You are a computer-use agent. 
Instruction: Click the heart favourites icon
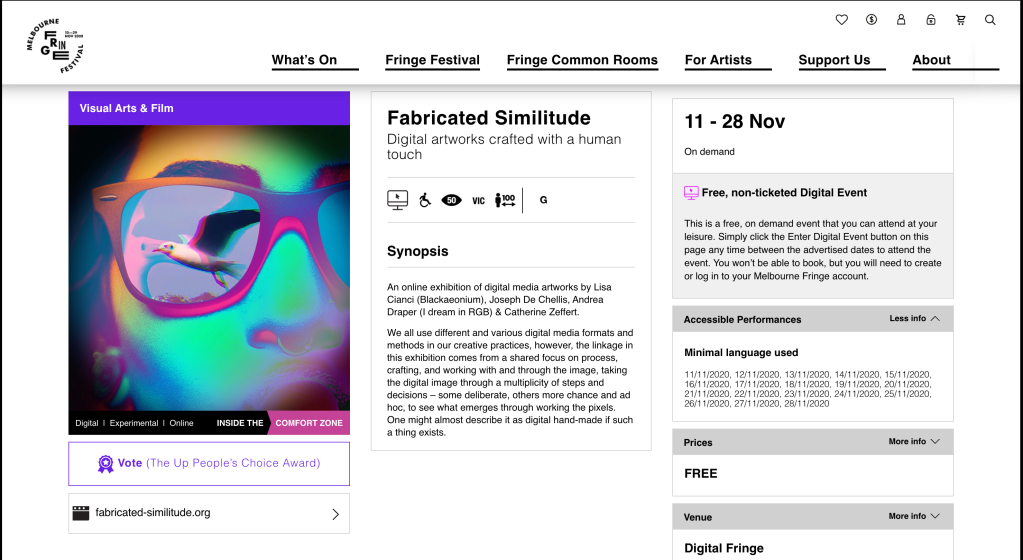[841, 20]
